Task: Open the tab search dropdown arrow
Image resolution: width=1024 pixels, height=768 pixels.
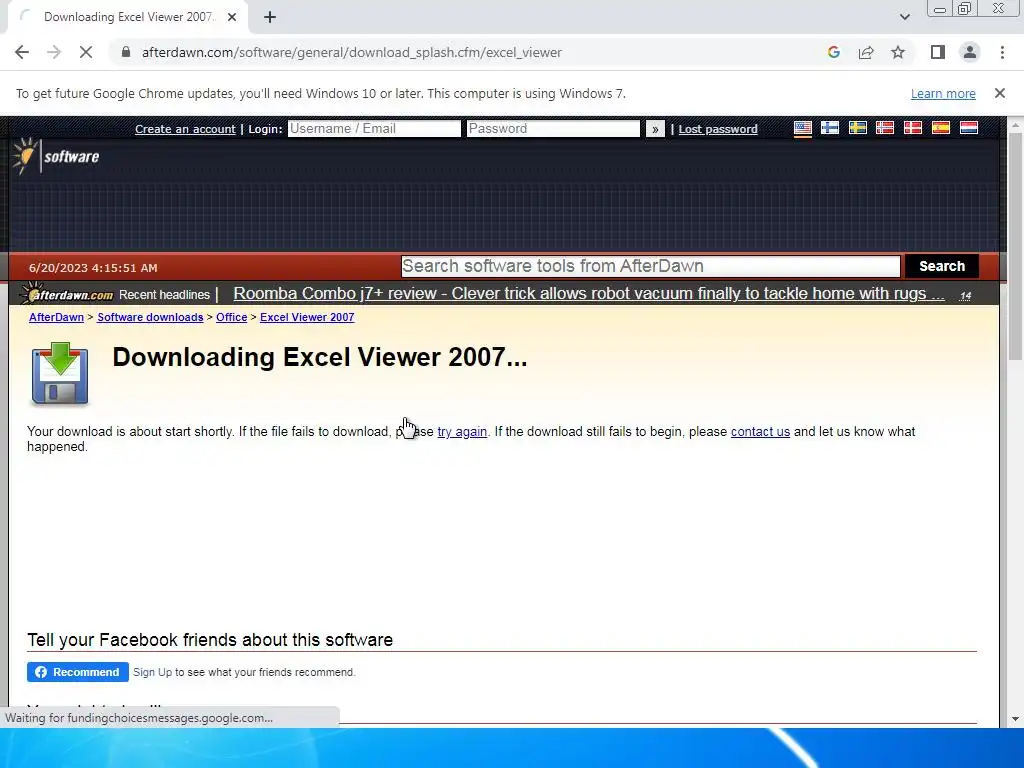Action: point(904,17)
